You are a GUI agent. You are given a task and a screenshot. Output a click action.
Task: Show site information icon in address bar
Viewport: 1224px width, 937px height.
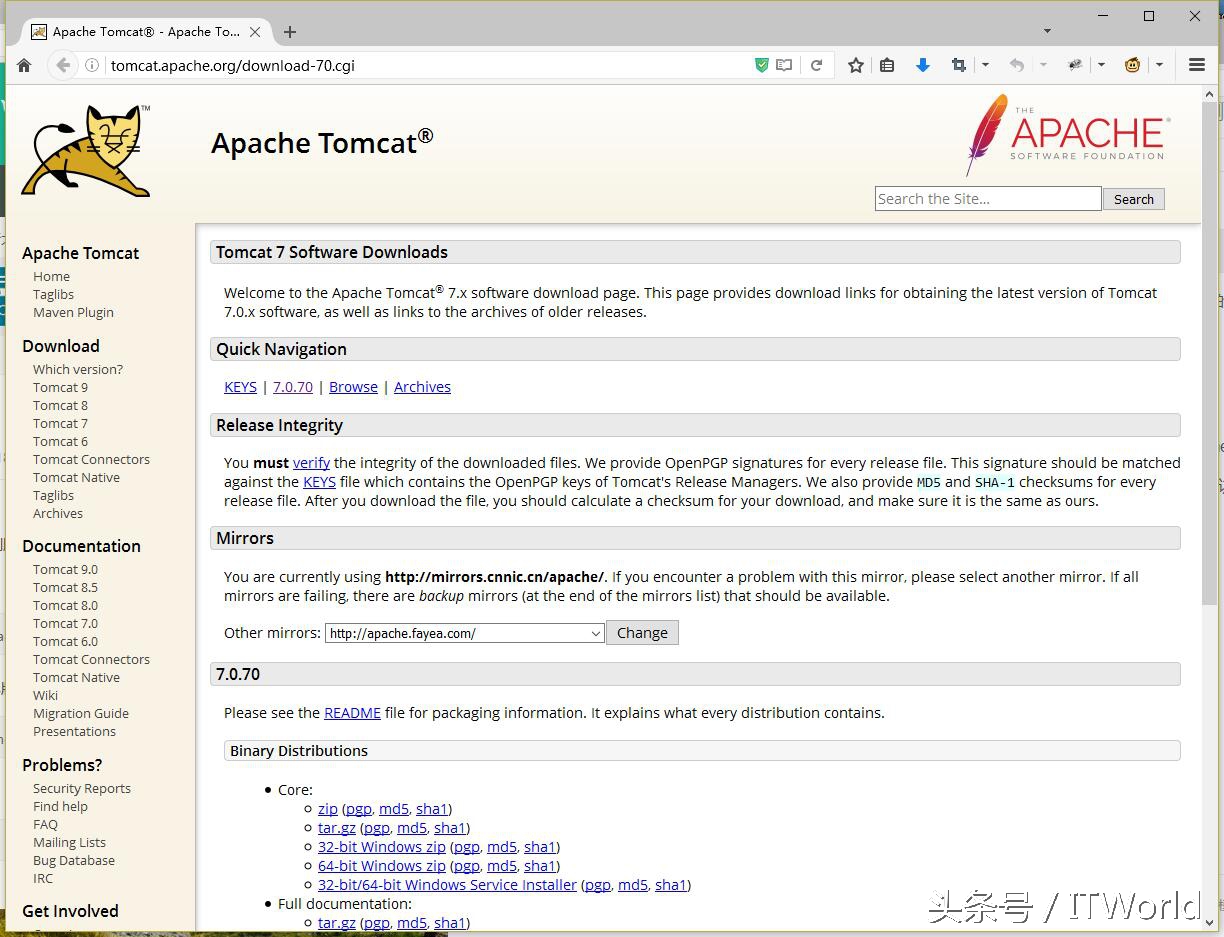92,65
